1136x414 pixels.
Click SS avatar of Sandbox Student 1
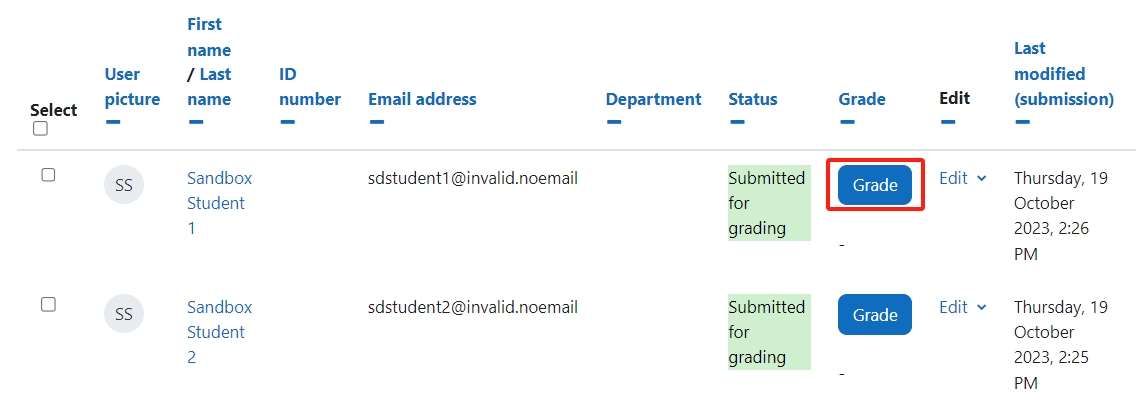(x=124, y=185)
